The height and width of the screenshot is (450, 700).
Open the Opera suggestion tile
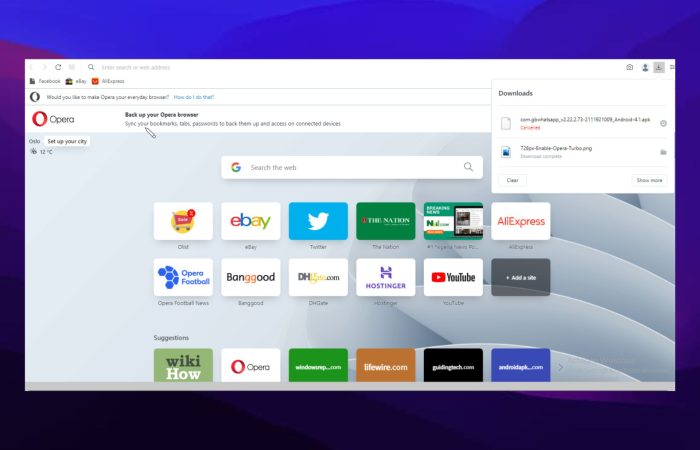click(251, 365)
